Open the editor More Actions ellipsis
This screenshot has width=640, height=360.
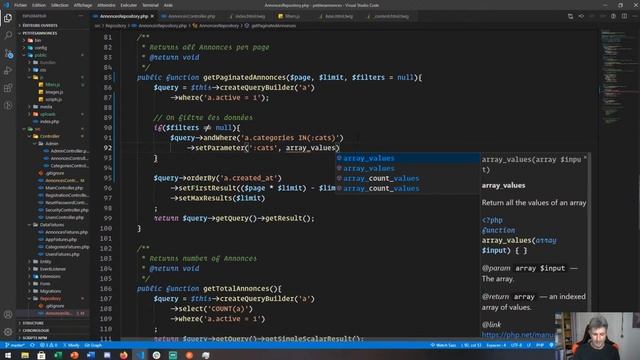coord(634,16)
